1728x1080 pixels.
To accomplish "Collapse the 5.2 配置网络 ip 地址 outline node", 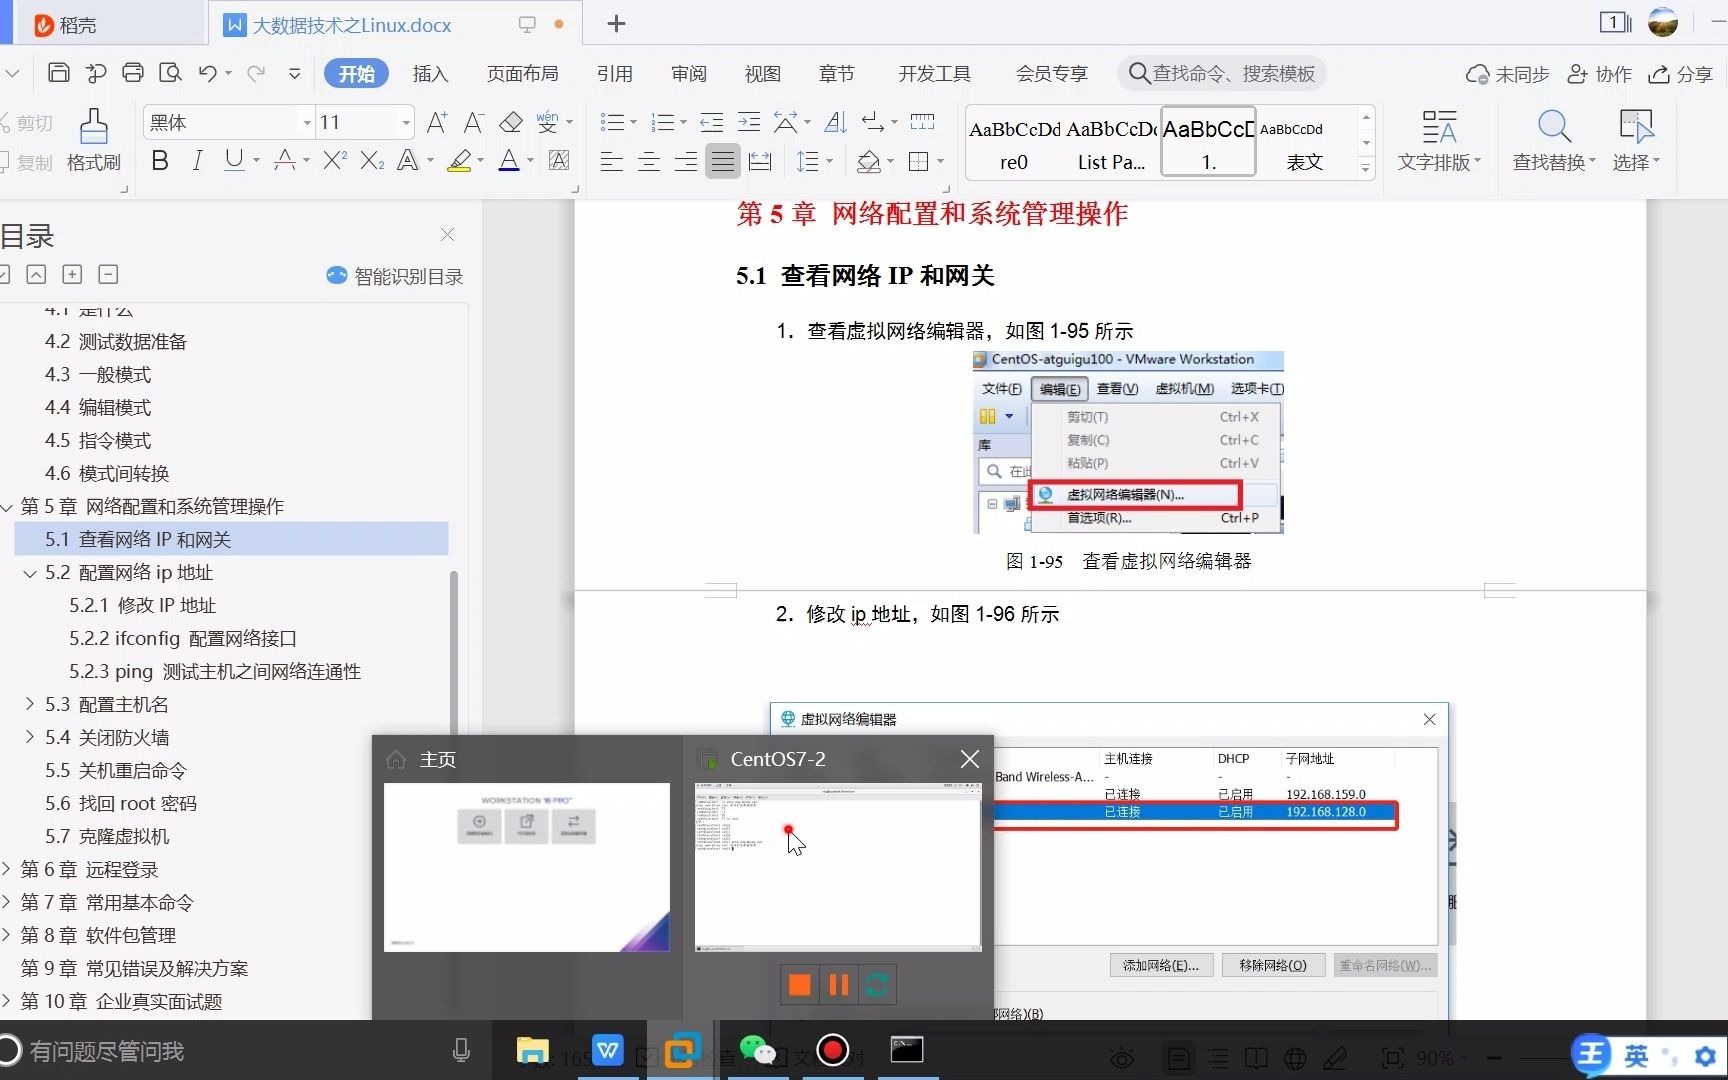I will [30, 573].
